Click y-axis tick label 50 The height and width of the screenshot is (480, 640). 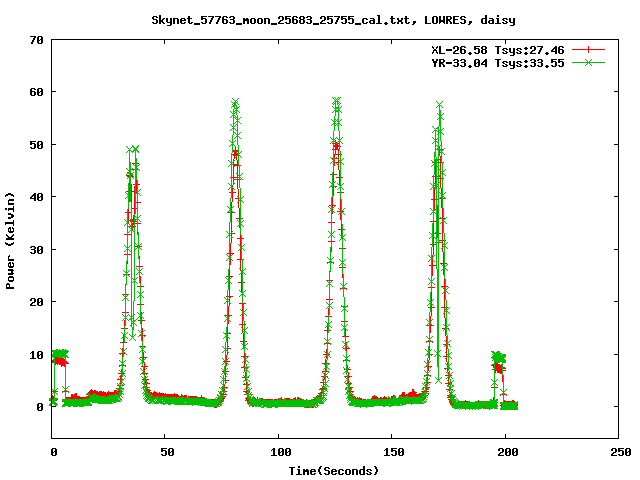tap(36, 145)
